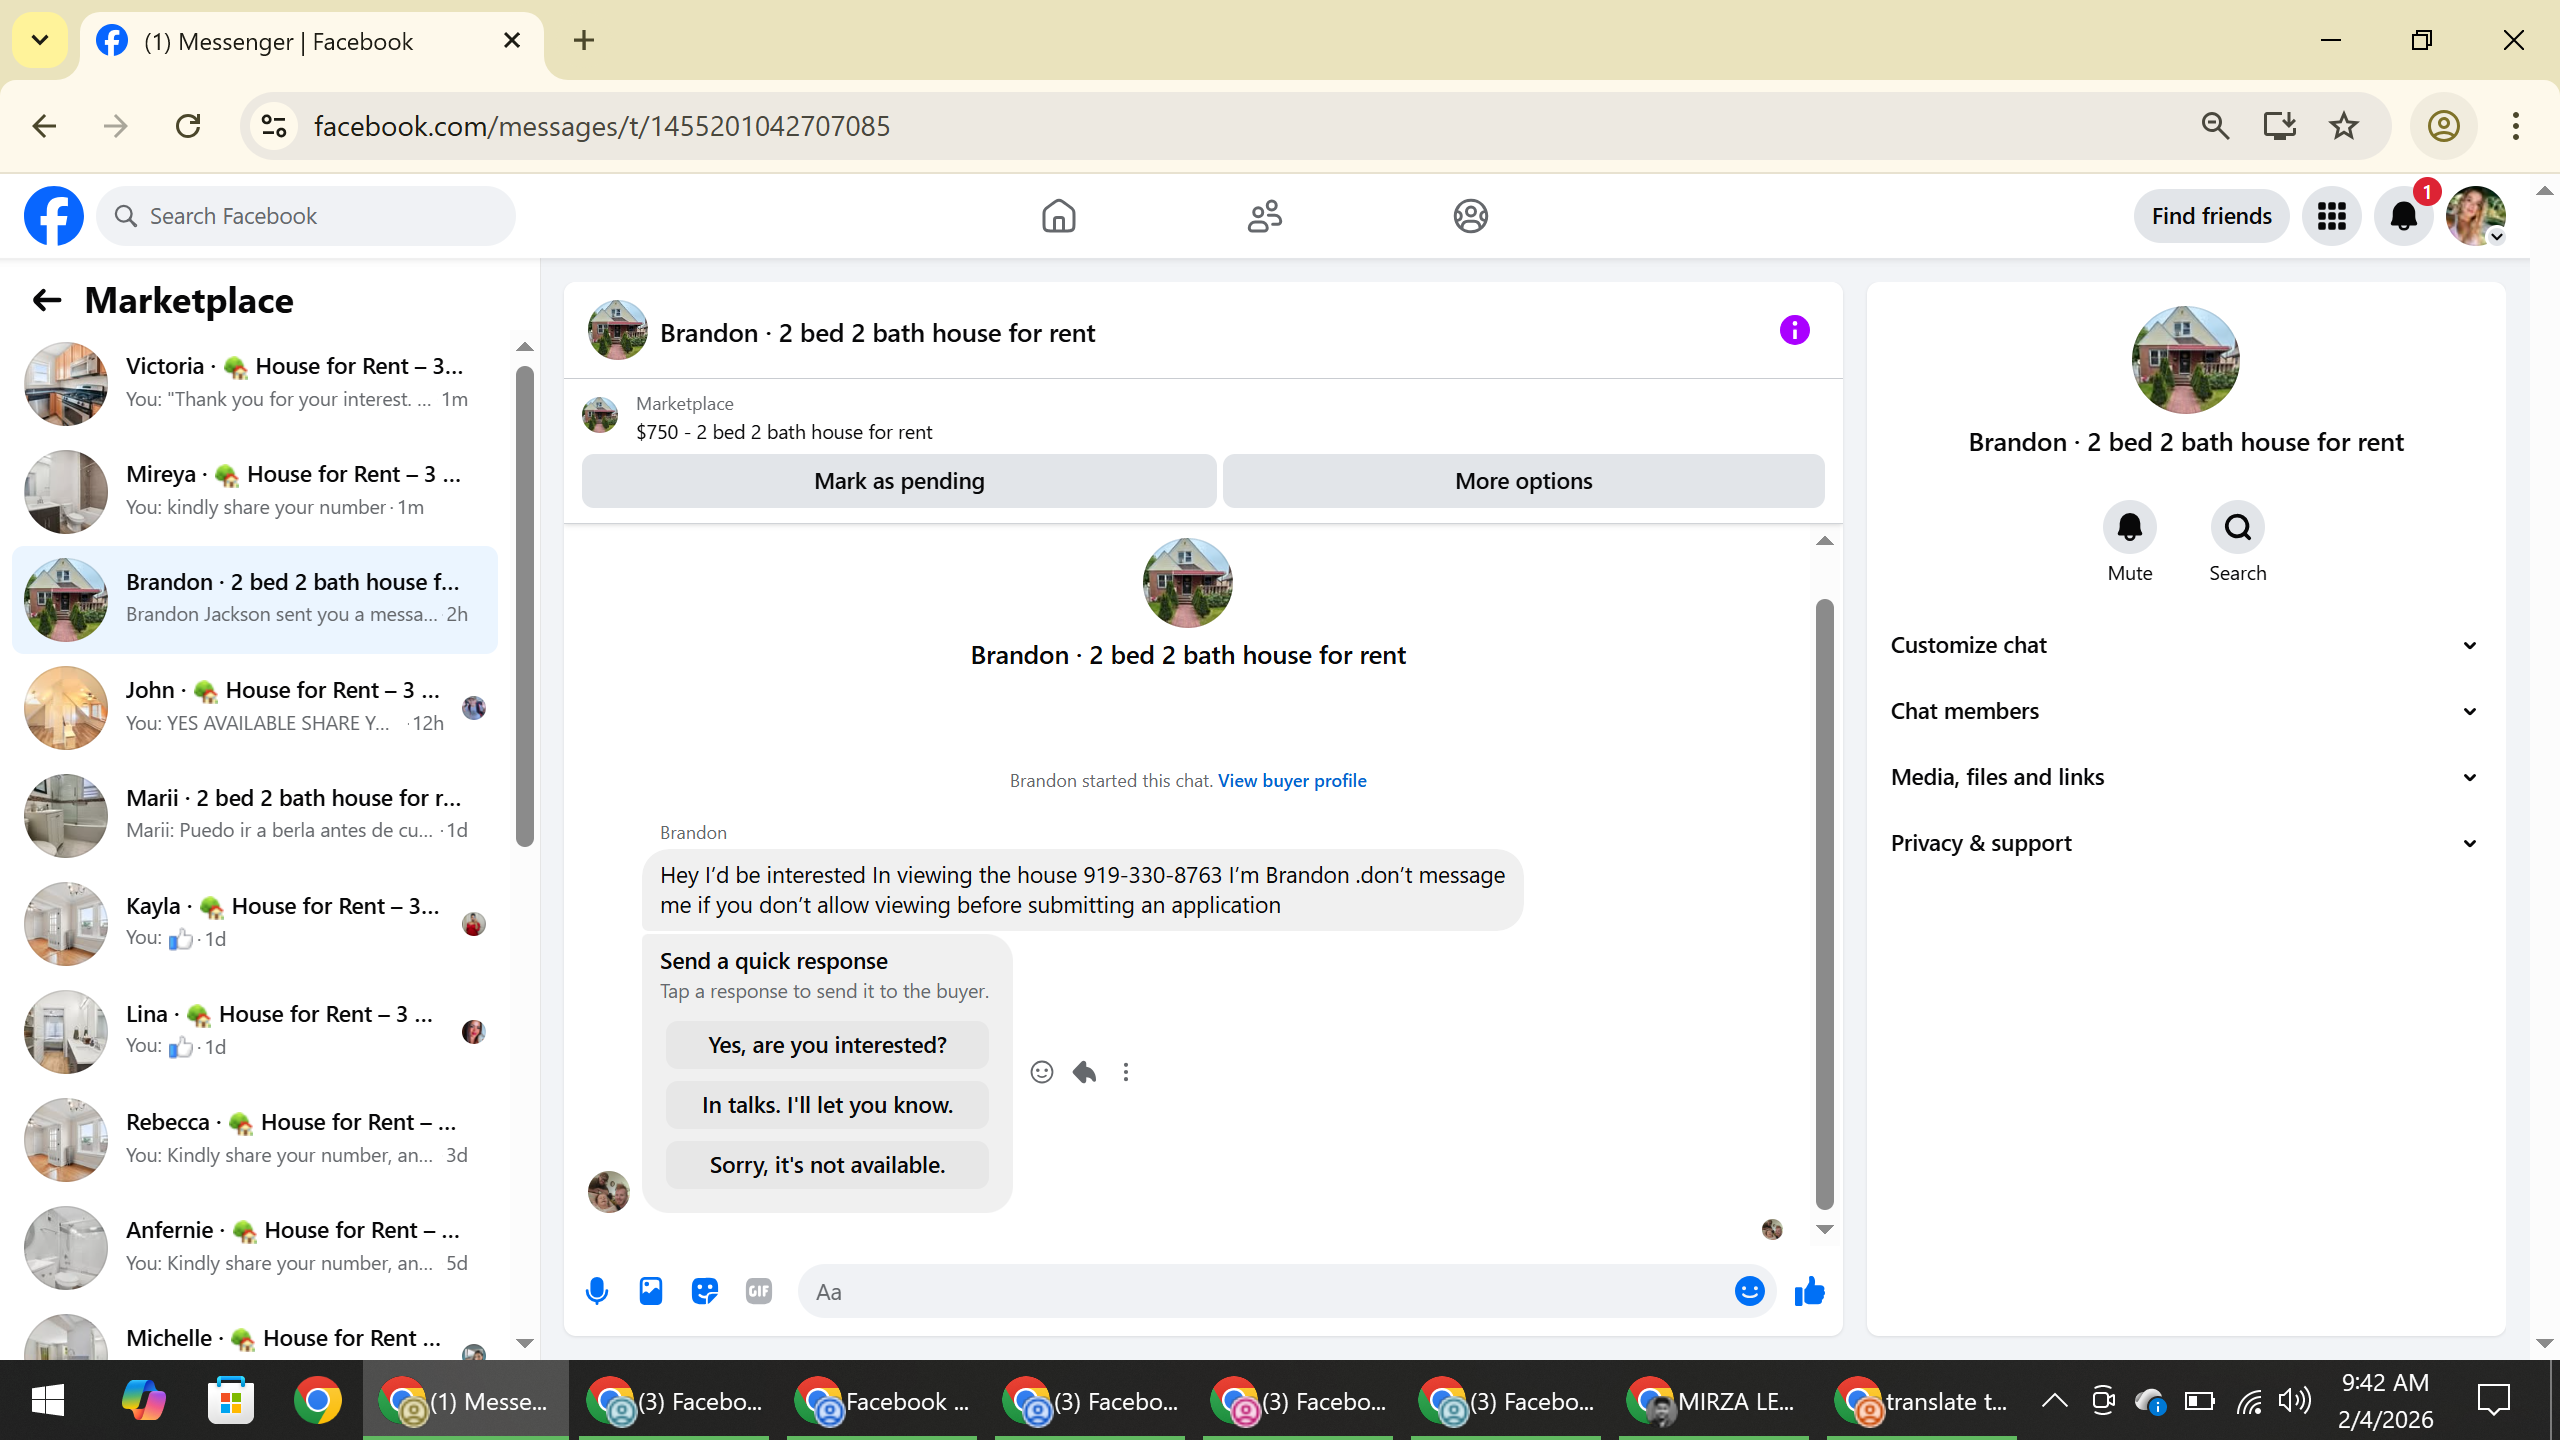Attach a photo using image icon
This screenshot has height=1440, width=2560.
pyautogui.click(x=651, y=1291)
